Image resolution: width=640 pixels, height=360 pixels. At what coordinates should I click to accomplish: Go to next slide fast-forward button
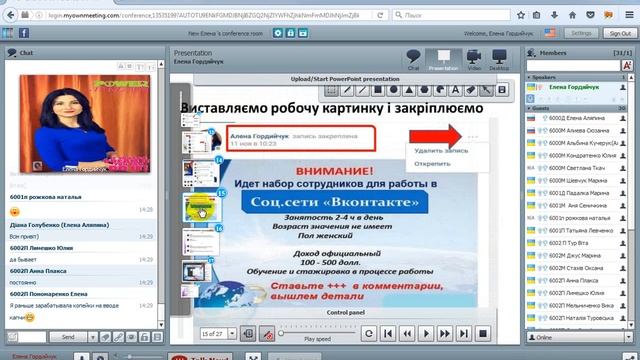444,334
